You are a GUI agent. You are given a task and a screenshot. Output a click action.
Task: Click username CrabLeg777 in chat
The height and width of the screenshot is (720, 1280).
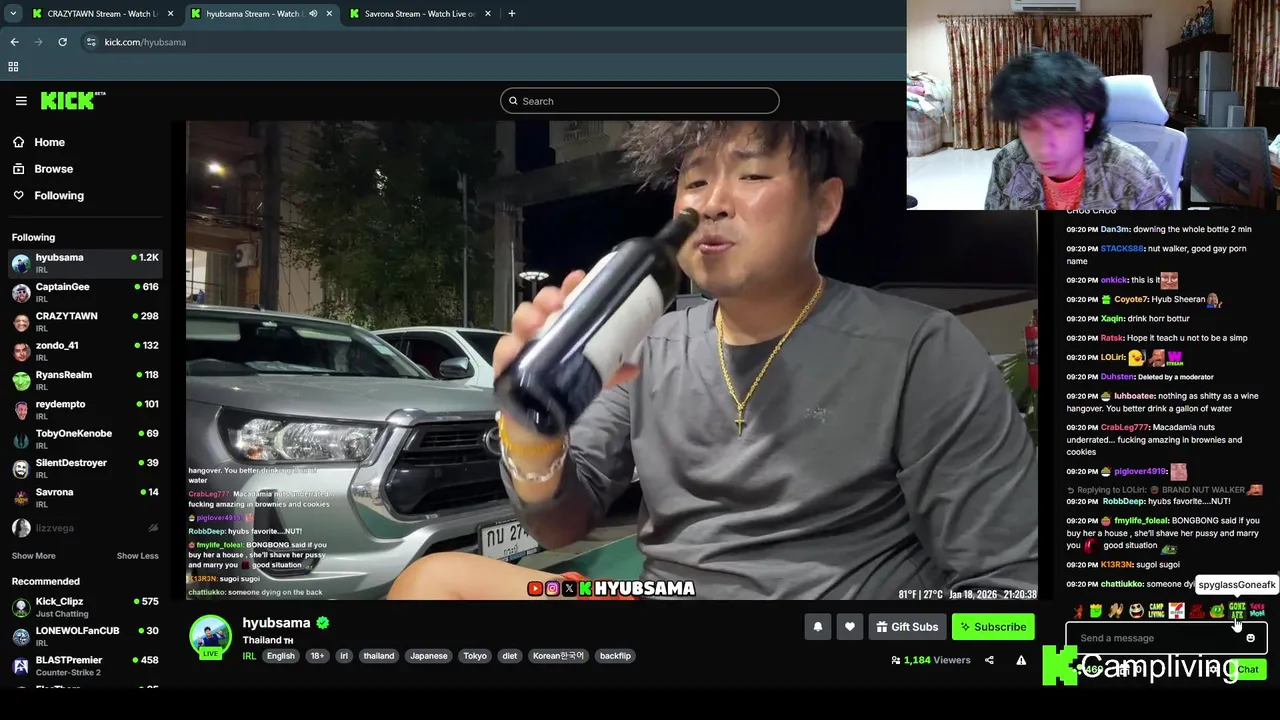pos(1124,427)
